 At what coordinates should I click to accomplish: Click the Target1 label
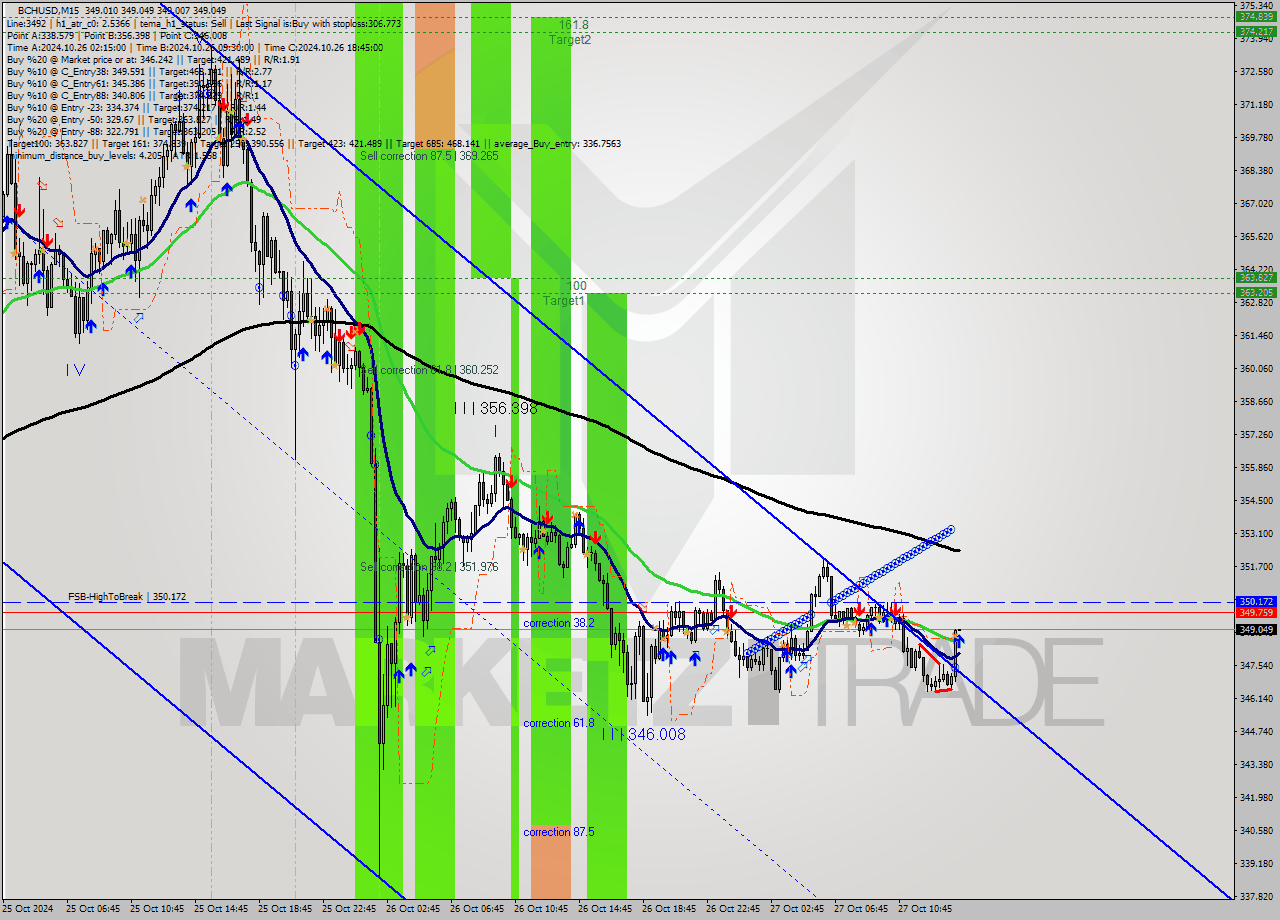(x=564, y=301)
